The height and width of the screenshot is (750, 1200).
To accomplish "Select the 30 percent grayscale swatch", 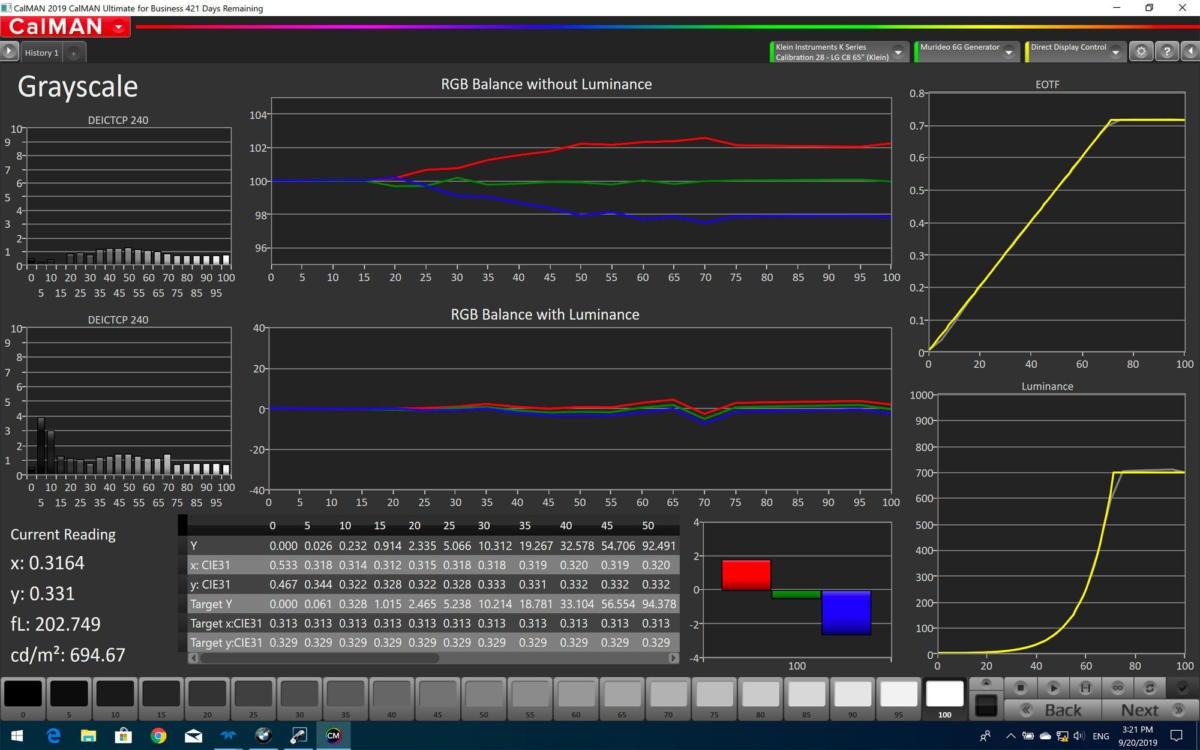I will [299, 698].
